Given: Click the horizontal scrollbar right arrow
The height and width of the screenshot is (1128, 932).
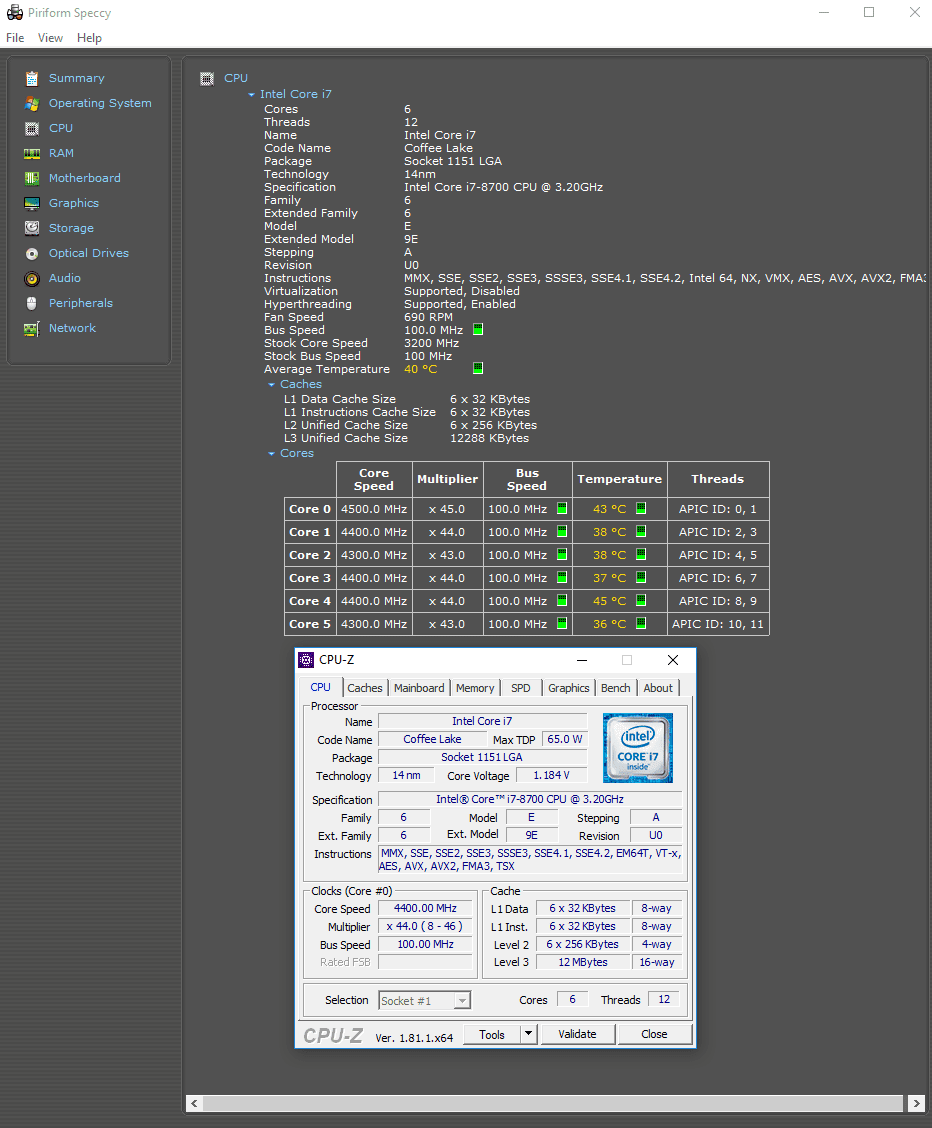Looking at the screenshot, I should click(915, 1103).
